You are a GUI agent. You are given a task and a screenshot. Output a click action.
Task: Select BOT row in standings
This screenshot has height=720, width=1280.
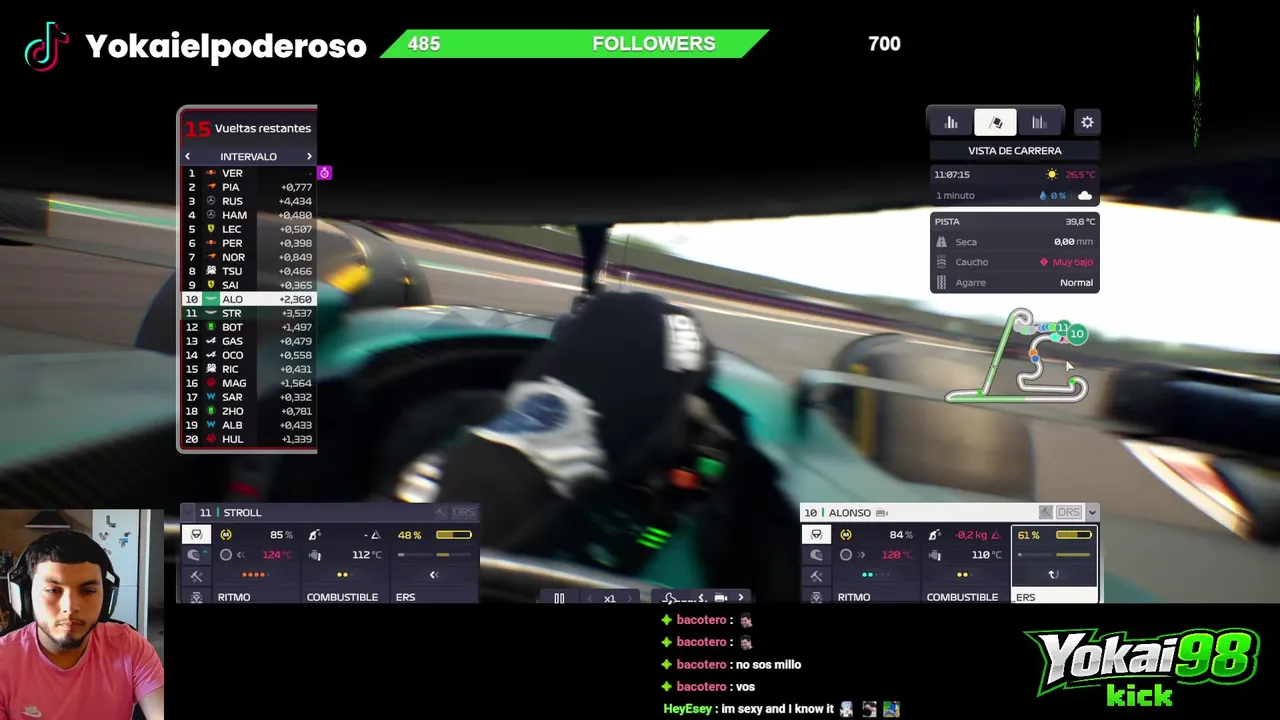coord(247,327)
